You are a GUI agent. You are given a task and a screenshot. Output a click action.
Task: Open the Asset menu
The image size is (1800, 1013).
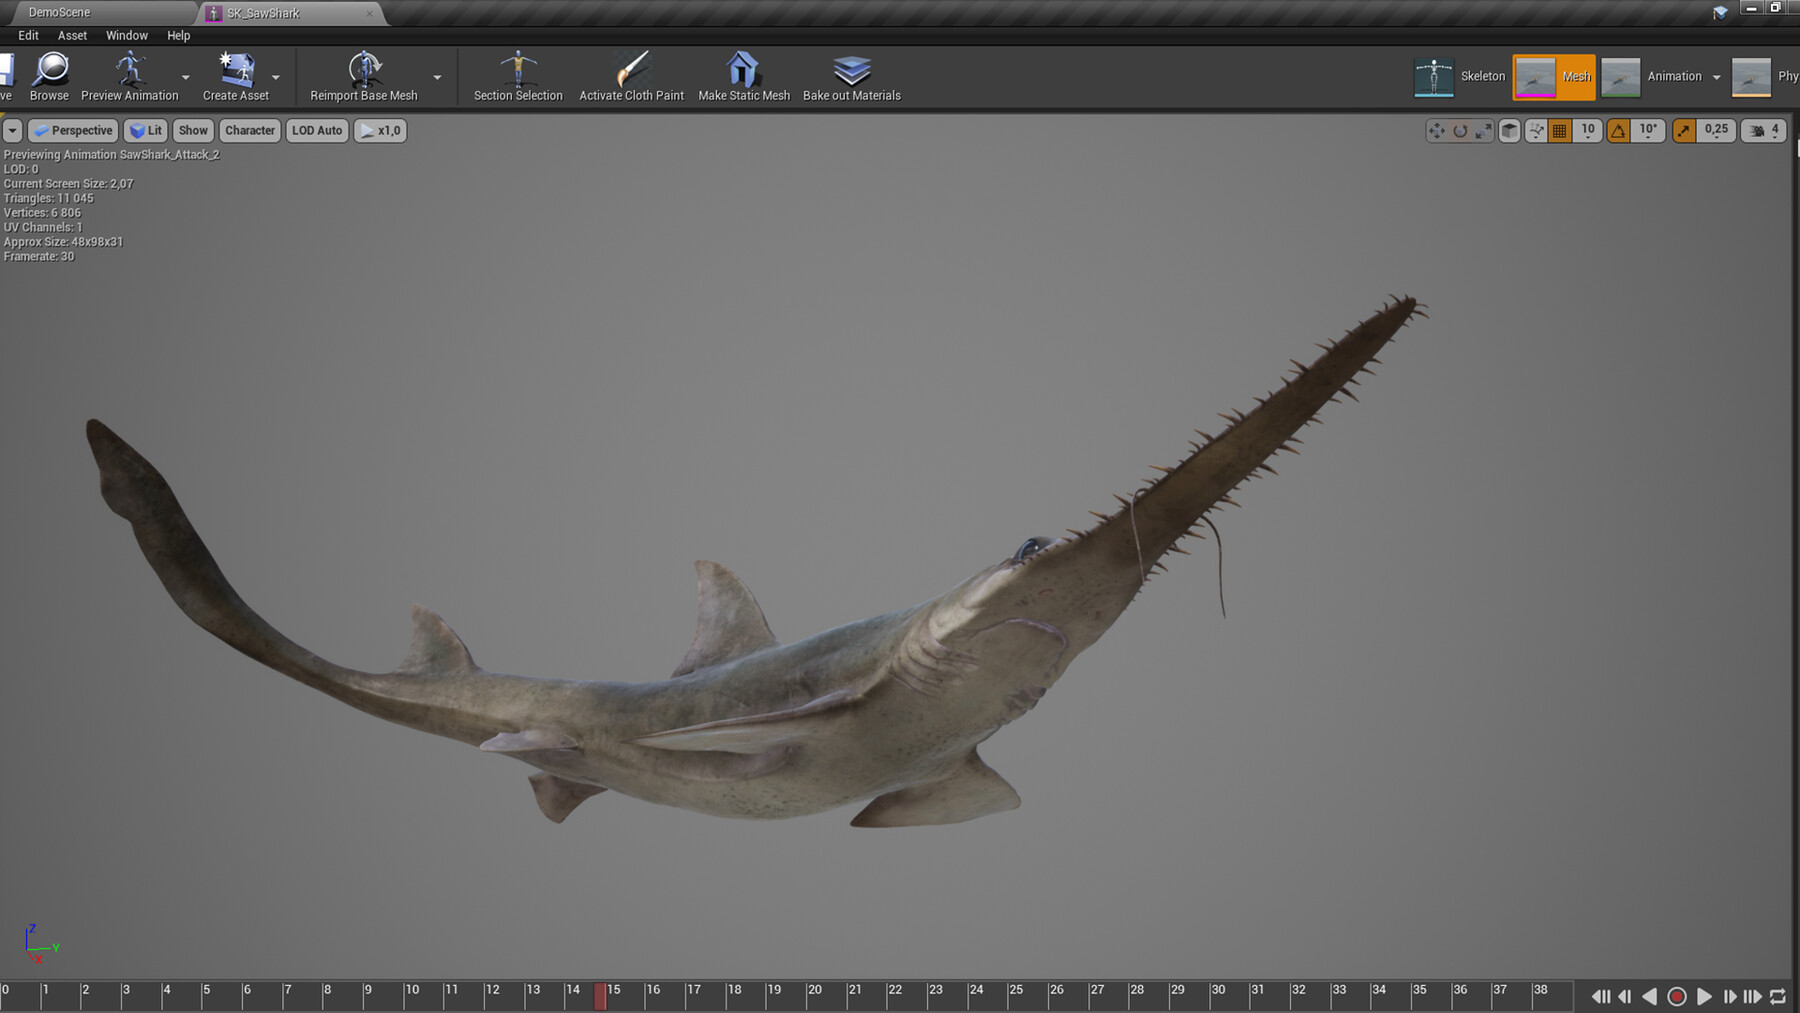(72, 35)
